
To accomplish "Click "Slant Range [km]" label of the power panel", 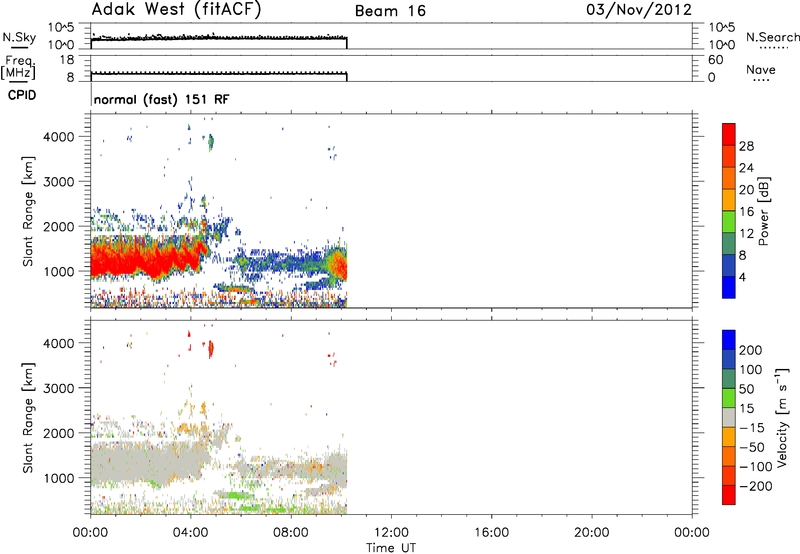I will pyautogui.click(x=28, y=211).
